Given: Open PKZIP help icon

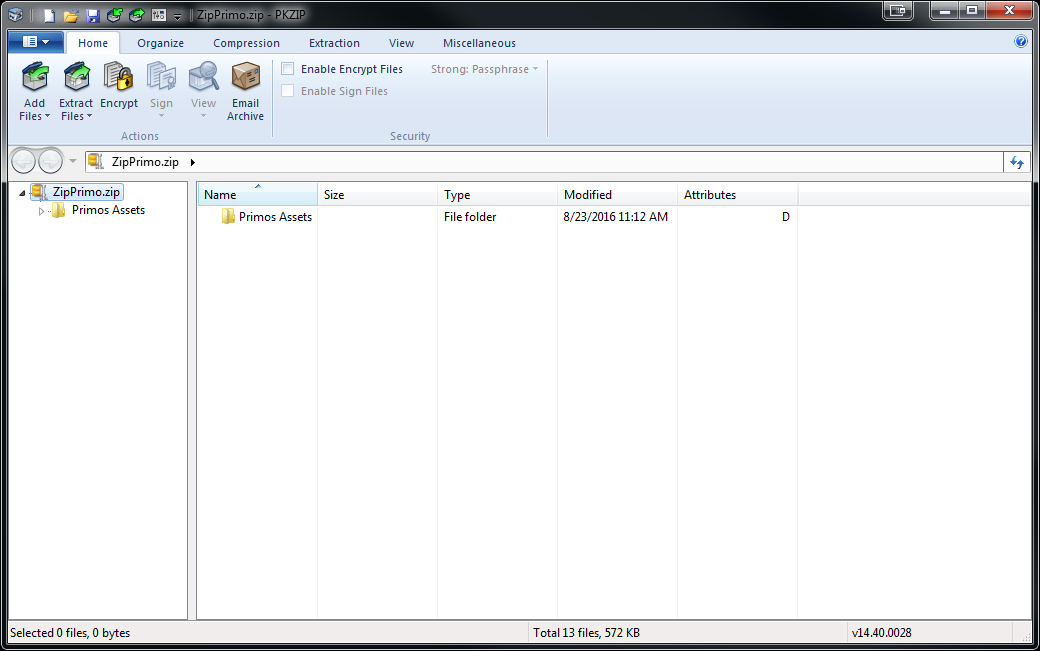Looking at the screenshot, I should click(x=1021, y=42).
